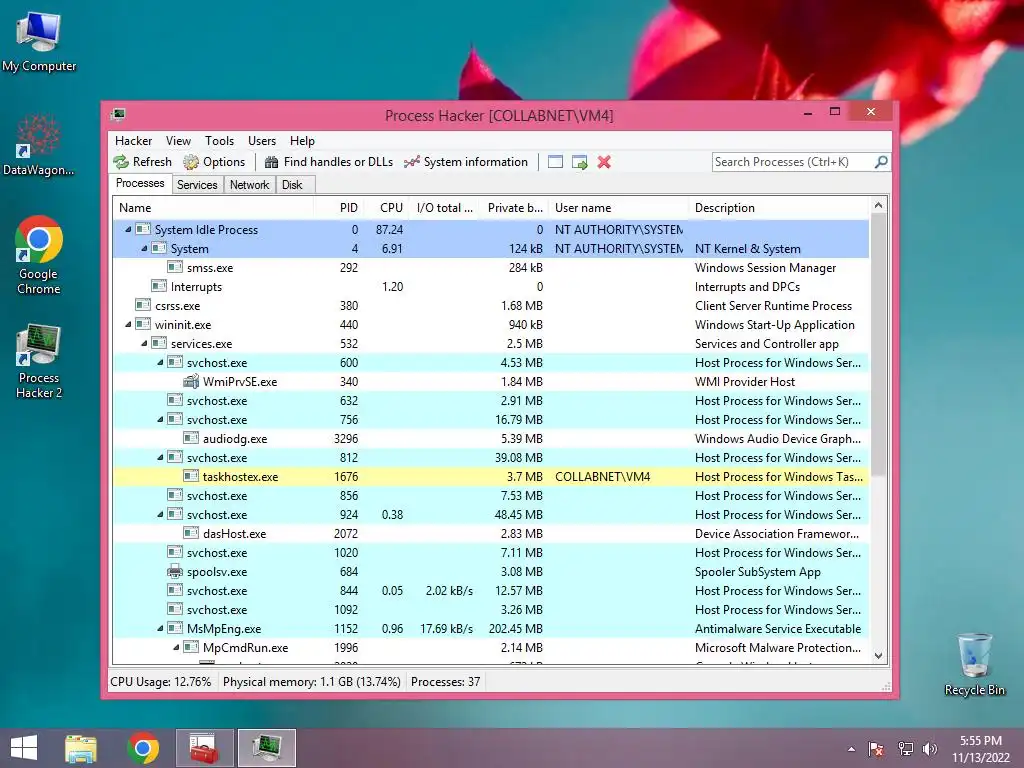
Task: Collapse svchost.exe PID 756 node
Action: 160,419
